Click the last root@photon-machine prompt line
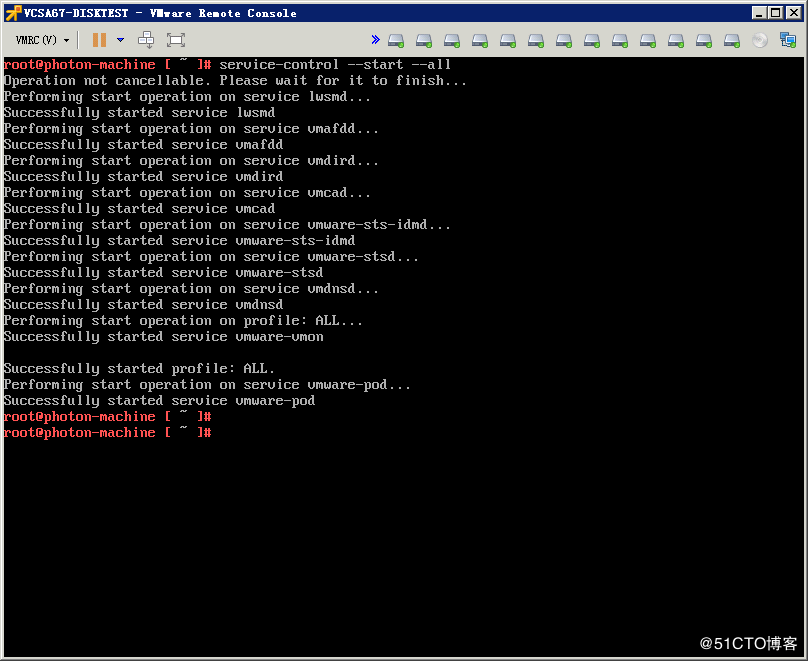 108,432
